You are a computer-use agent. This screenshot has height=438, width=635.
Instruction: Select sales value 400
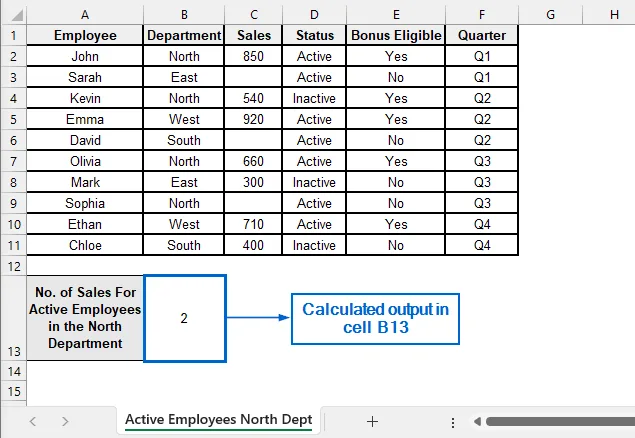click(254, 245)
